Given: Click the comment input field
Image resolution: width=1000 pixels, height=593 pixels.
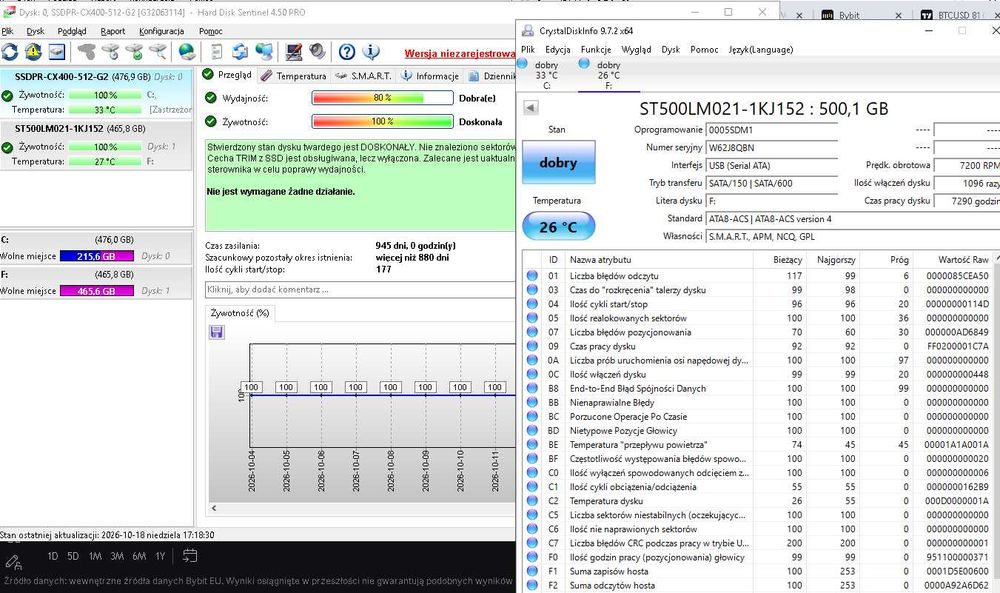Looking at the screenshot, I should (x=360, y=289).
